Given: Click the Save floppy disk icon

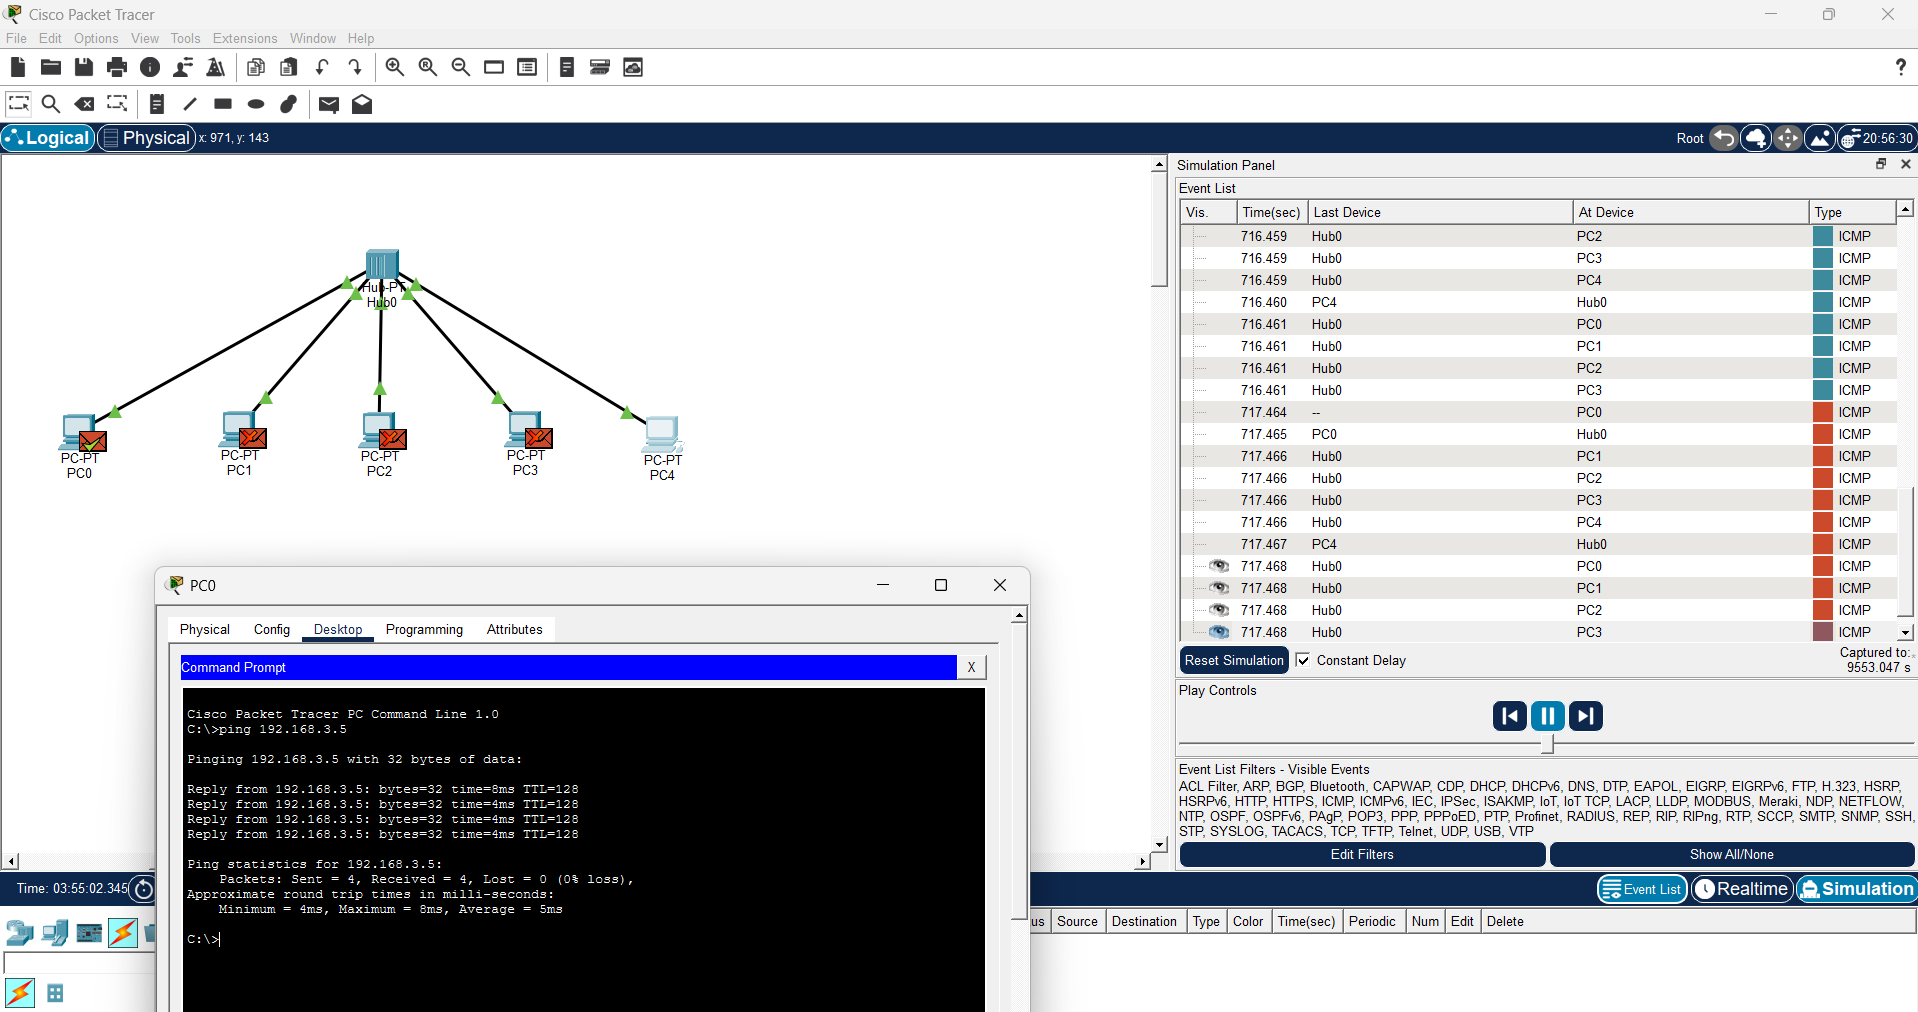Looking at the screenshot, I should [84, 67].
